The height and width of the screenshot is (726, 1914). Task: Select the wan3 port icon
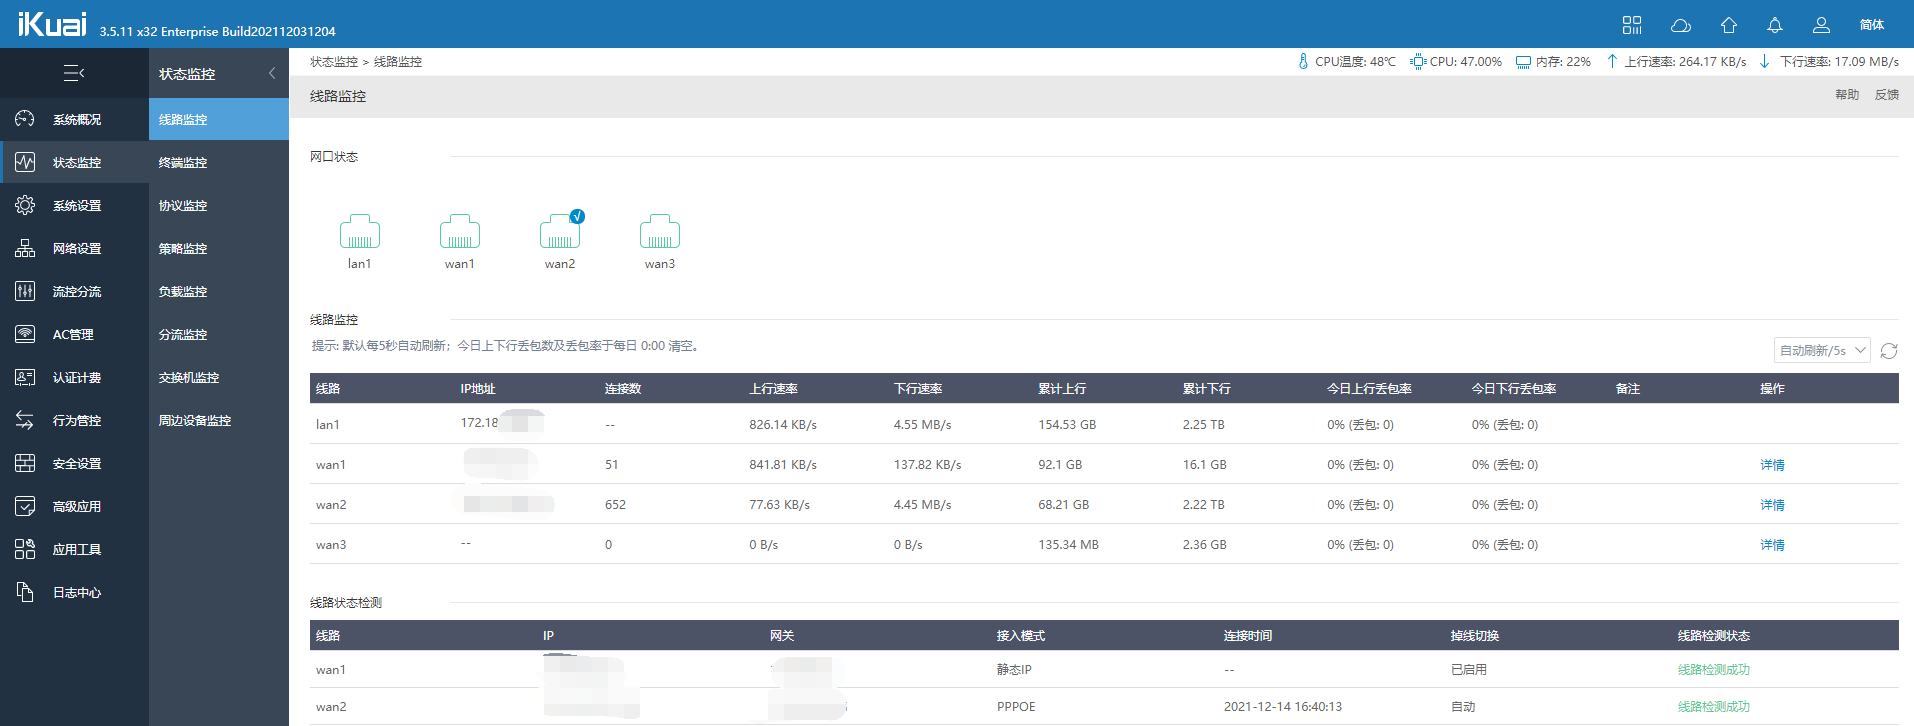tap(660, 231)
